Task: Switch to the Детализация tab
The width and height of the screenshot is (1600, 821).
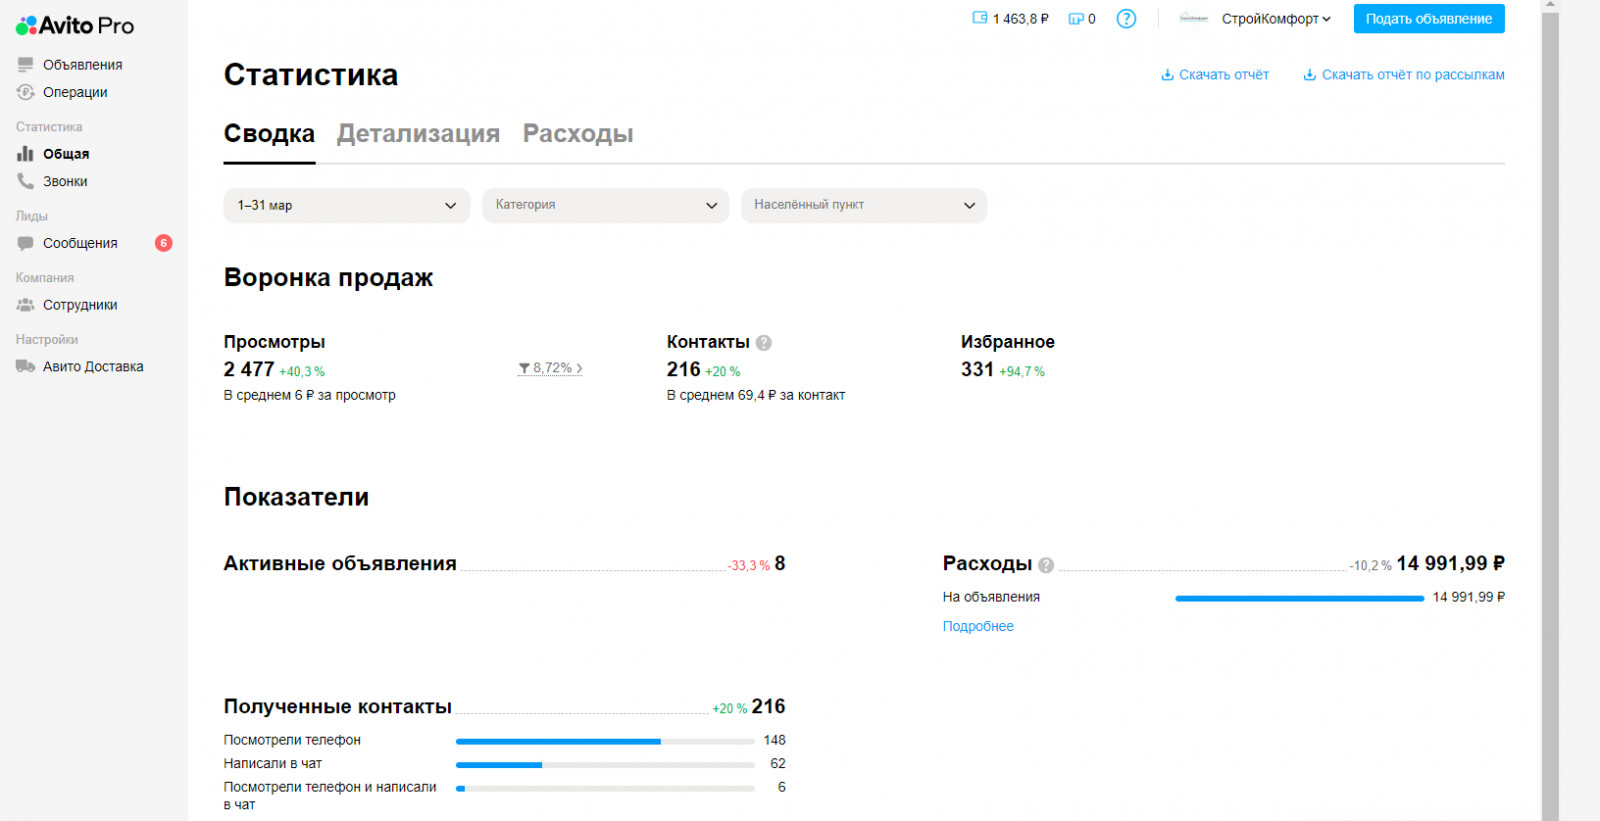Action: coord(418,134)
